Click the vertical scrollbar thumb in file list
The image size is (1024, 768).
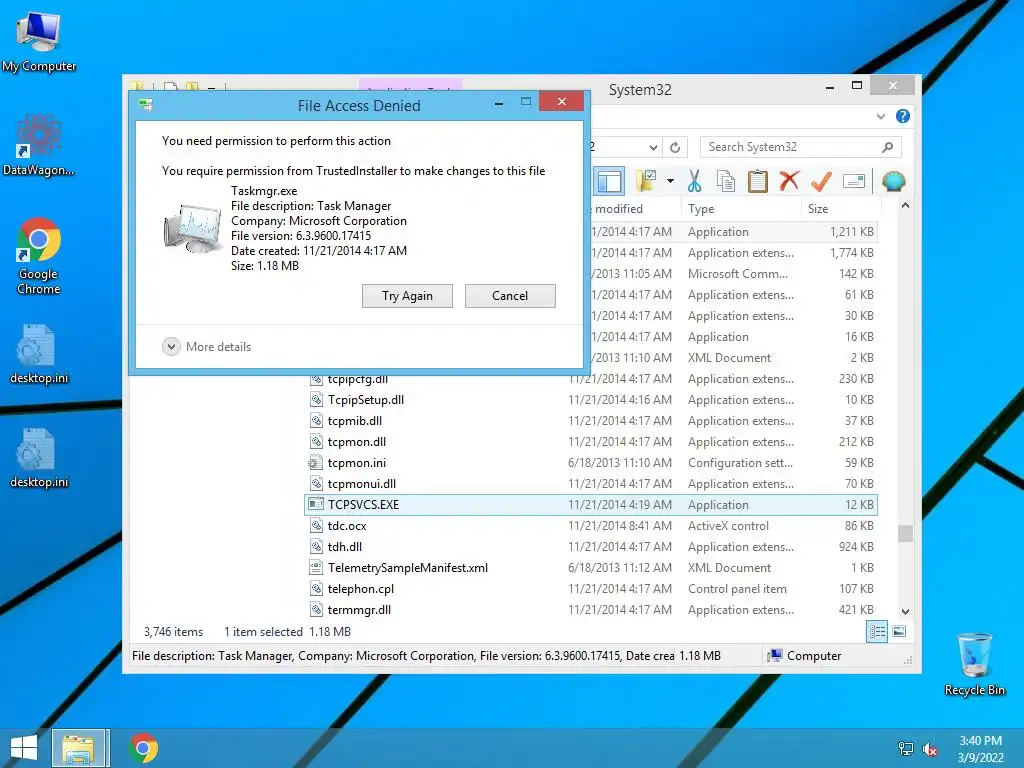coord(905,533)
